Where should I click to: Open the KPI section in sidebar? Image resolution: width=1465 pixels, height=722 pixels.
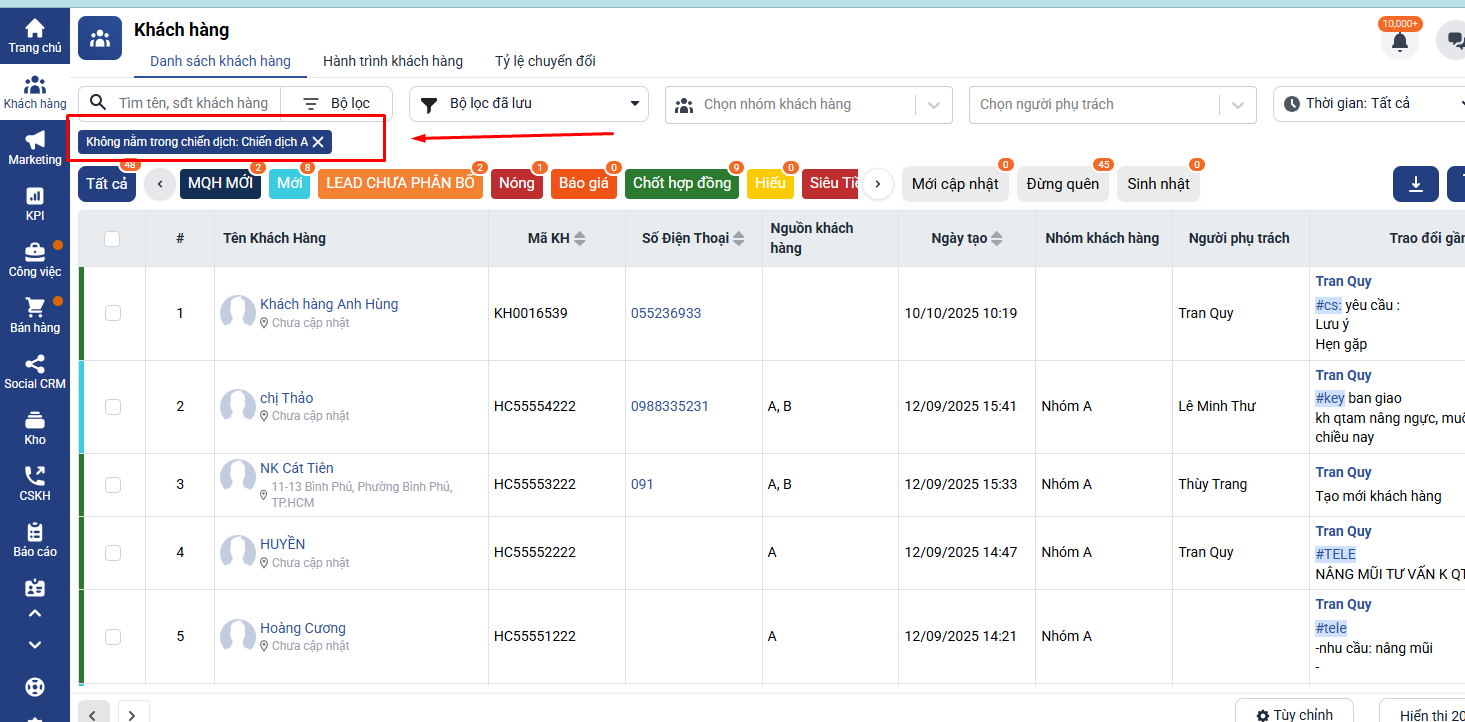click(x=35, y=203)
